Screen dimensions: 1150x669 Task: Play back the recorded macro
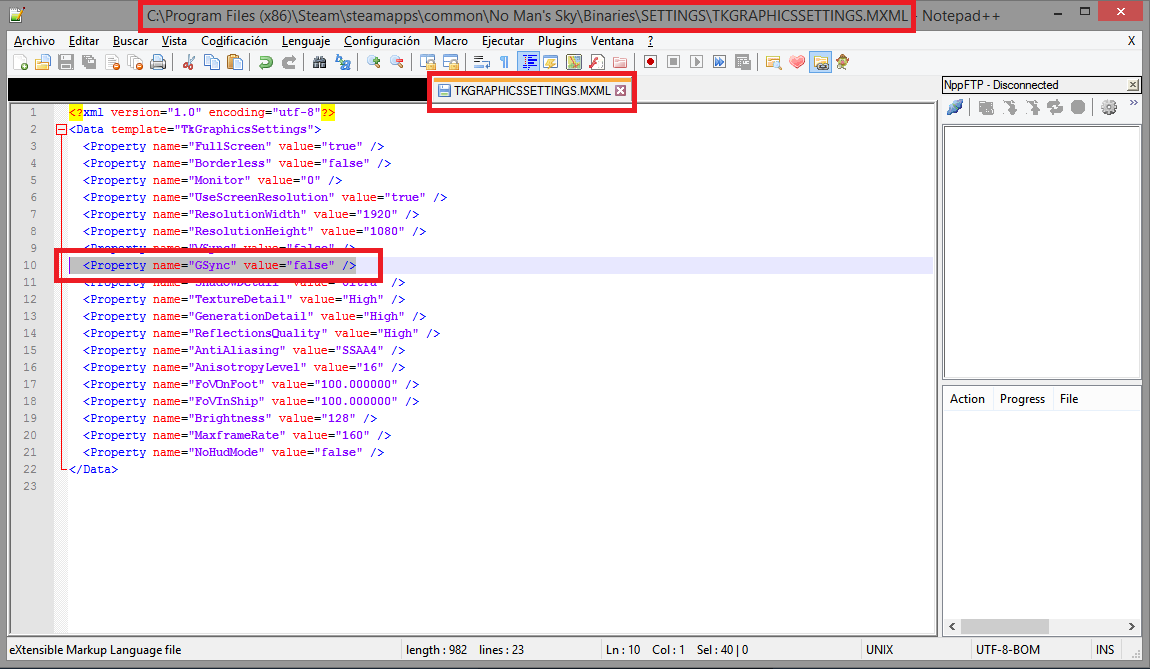697,62
